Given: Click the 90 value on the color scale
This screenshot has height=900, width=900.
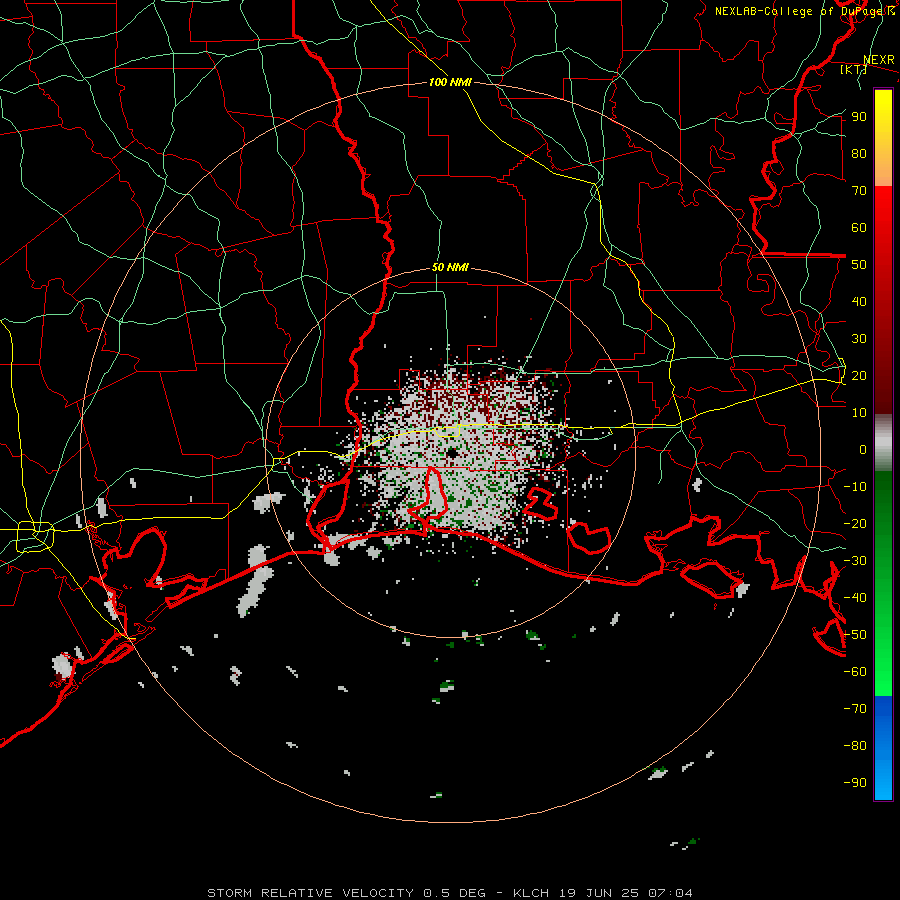Looking at the screenshot, I should coord(859,117).
